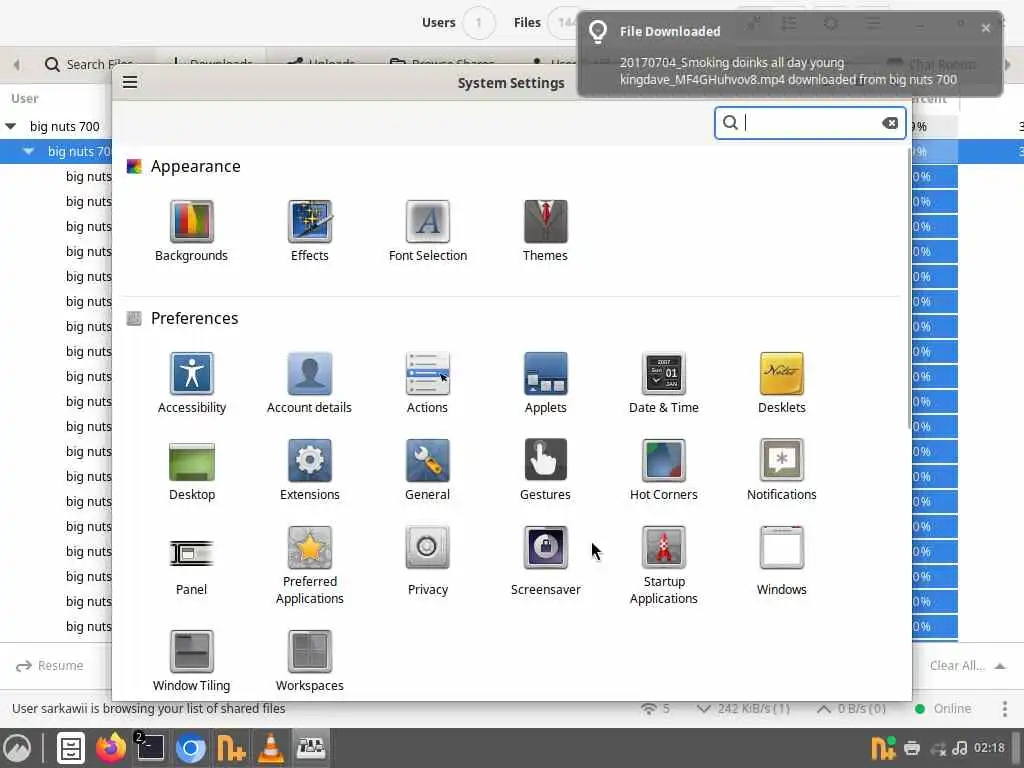The width and height of the screenshot is (1024, 768).
Task: Collapse the highlighted 'big nuts 700' folder row
Action: pyautogui.click(x=28, y=151)
